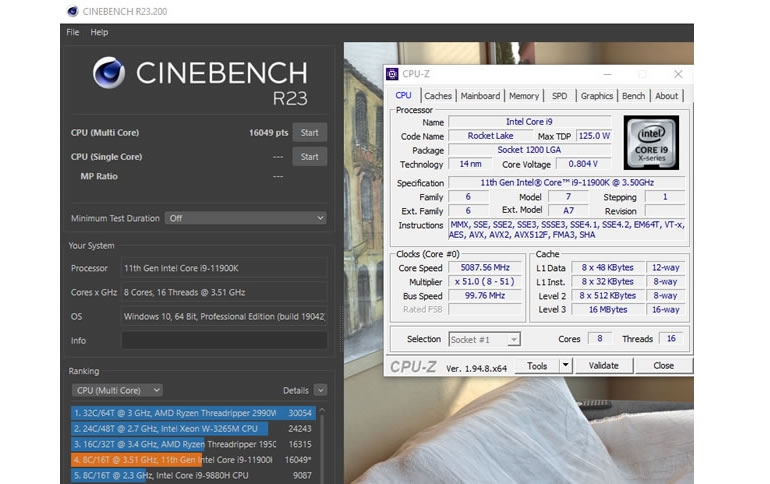Image resolution: width=770 pixels, height=484 pixels.
Task: Click the OS field Windows 10 value
Action: [x=224, y=316]
